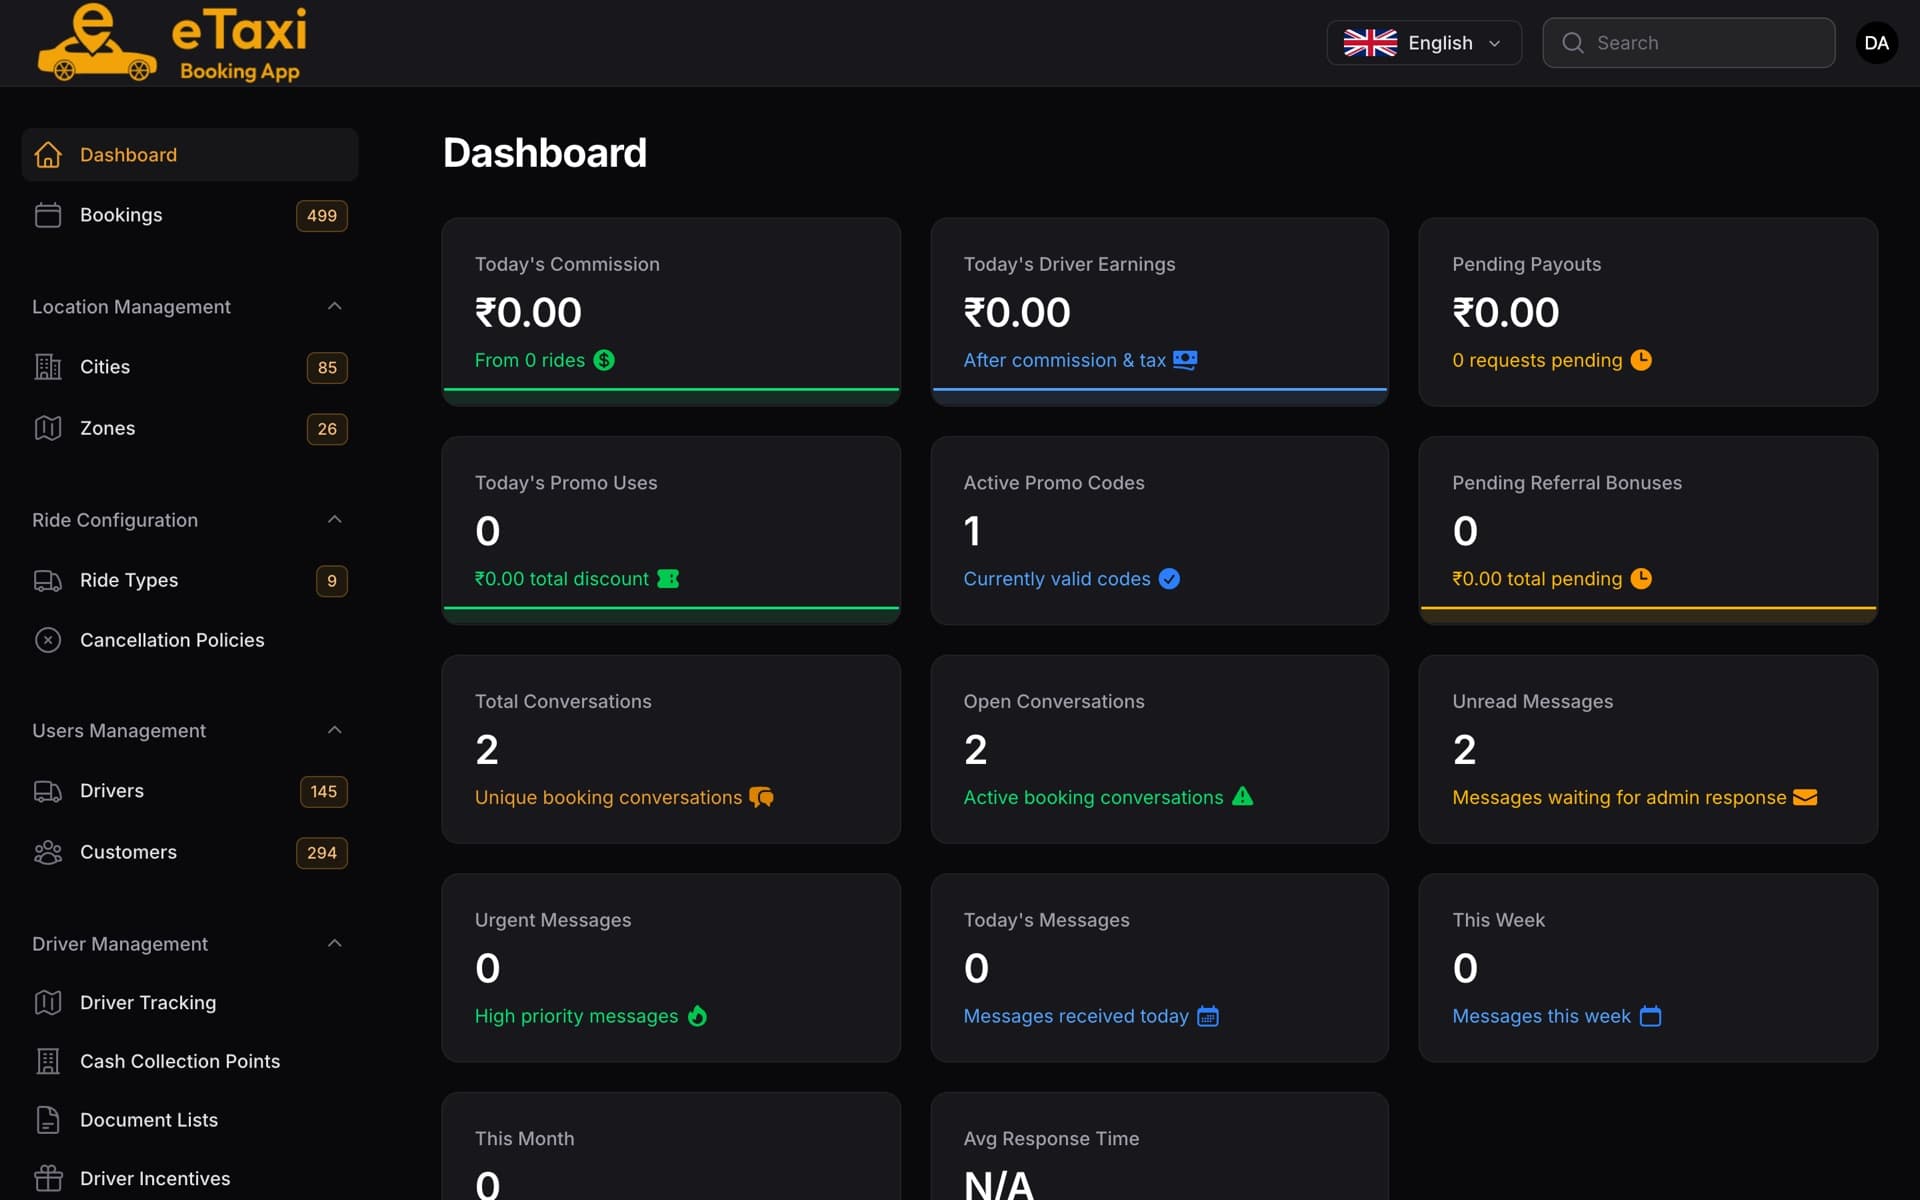Click the 'Active booking conversations' text
1920x1200 pixels.
point(1093,797)
